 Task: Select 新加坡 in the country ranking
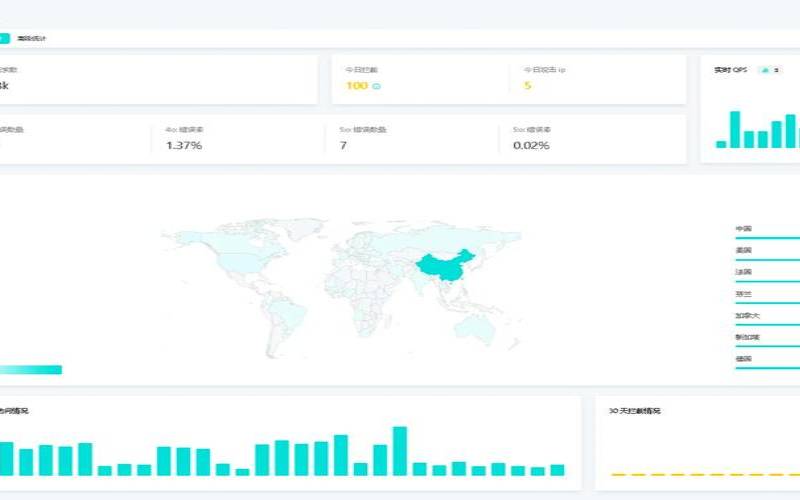747,337
